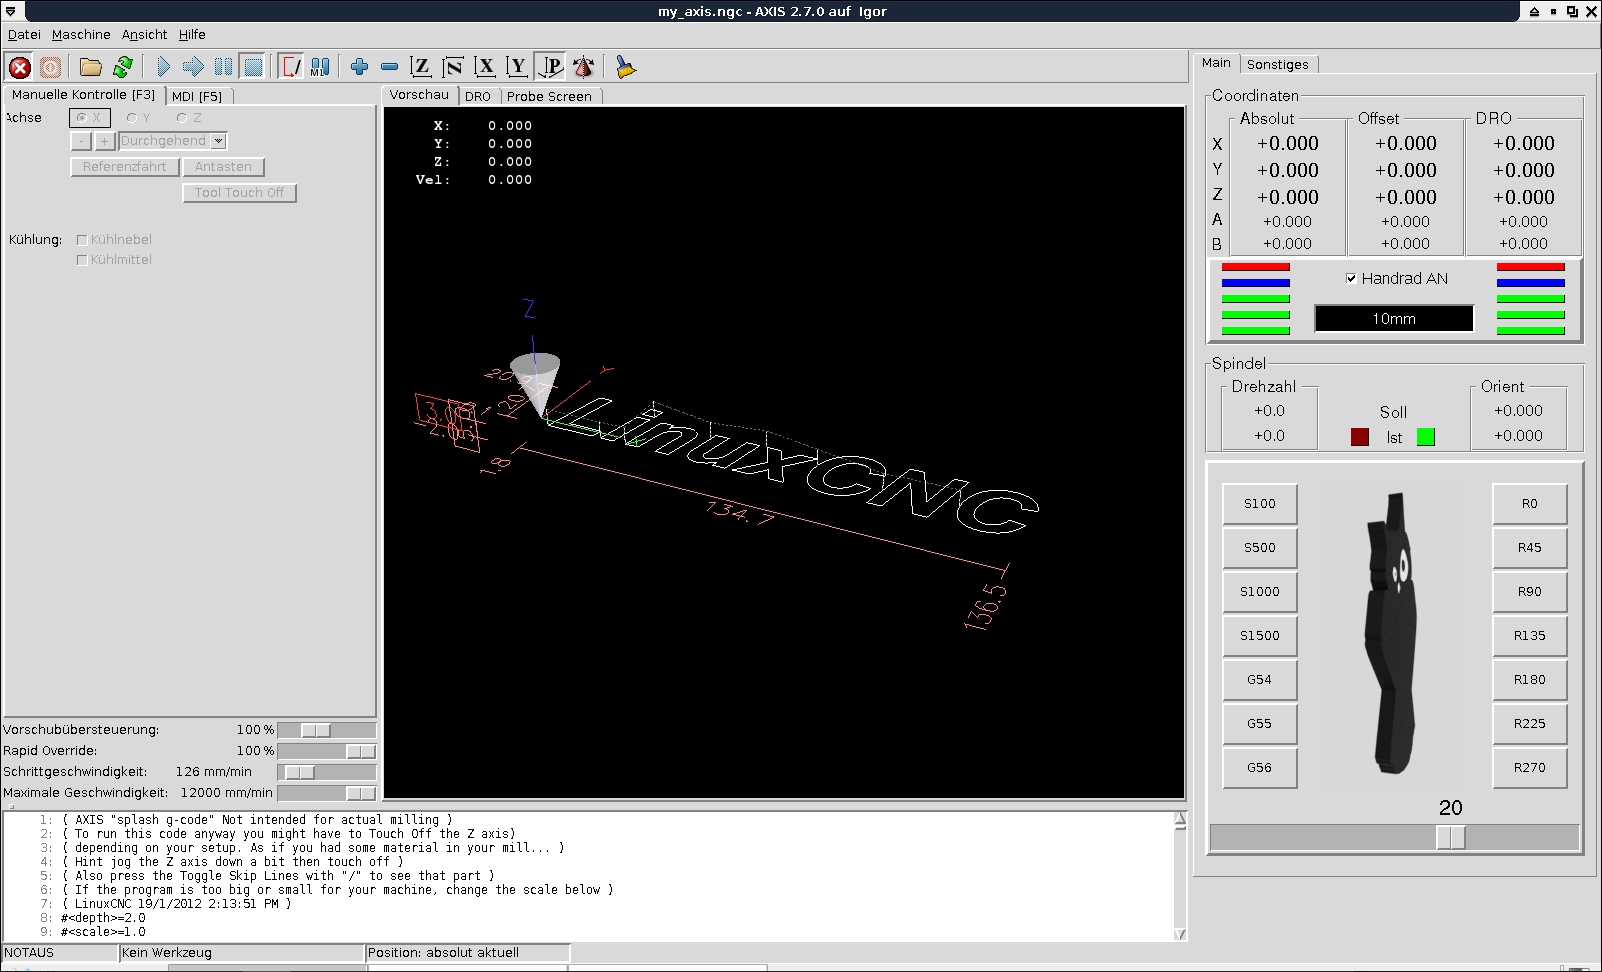The image size is (1602, 972).
Task: Switch to top Z view
Action: (422, 67)
